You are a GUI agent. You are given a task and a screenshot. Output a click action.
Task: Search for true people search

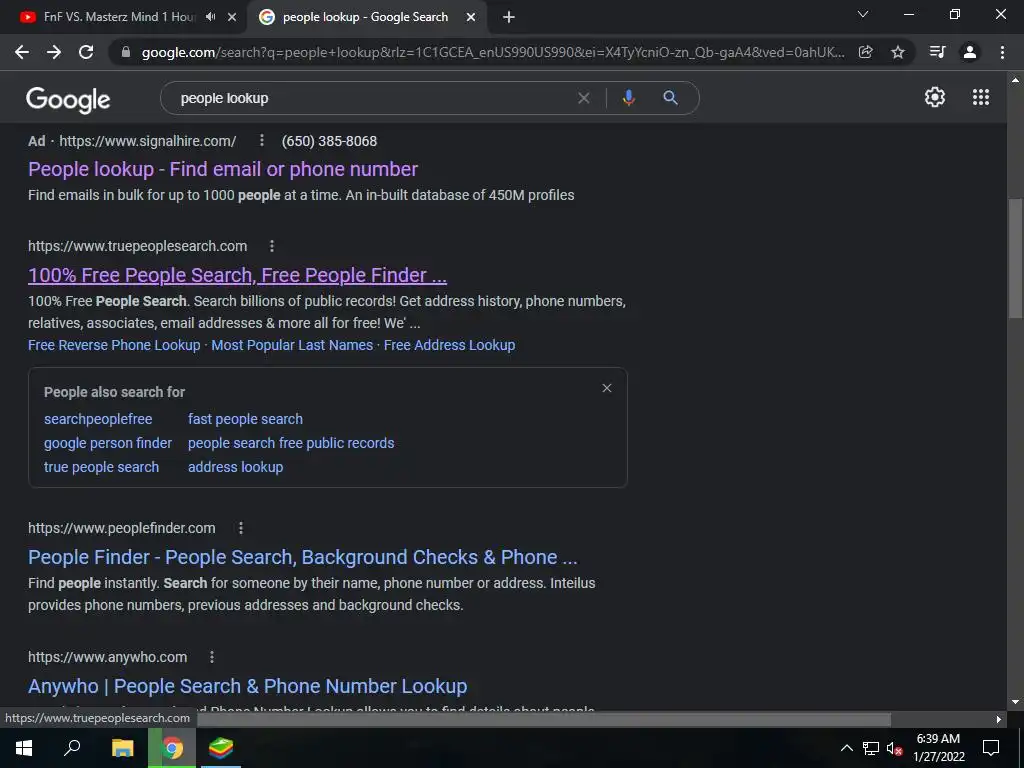pyautogui.click(x=101, y=467)
